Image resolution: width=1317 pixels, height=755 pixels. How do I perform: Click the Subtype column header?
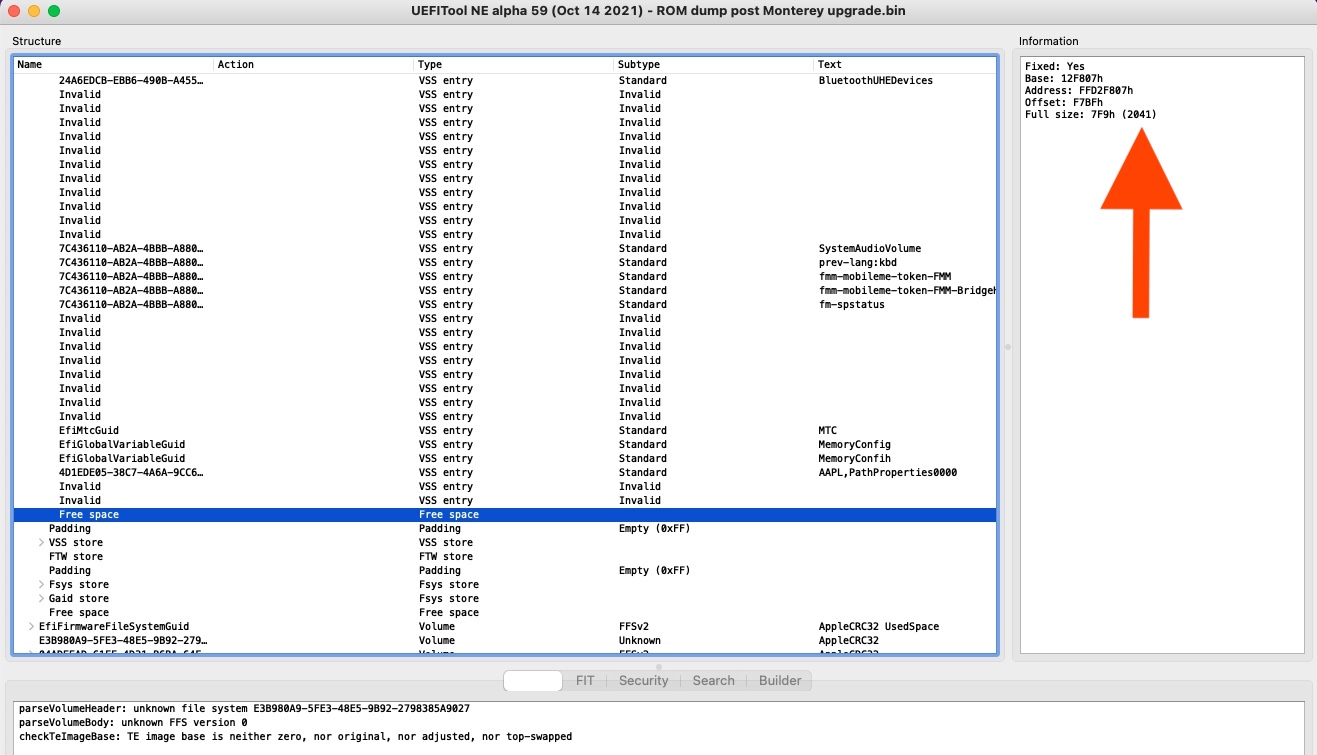(714, 64)
